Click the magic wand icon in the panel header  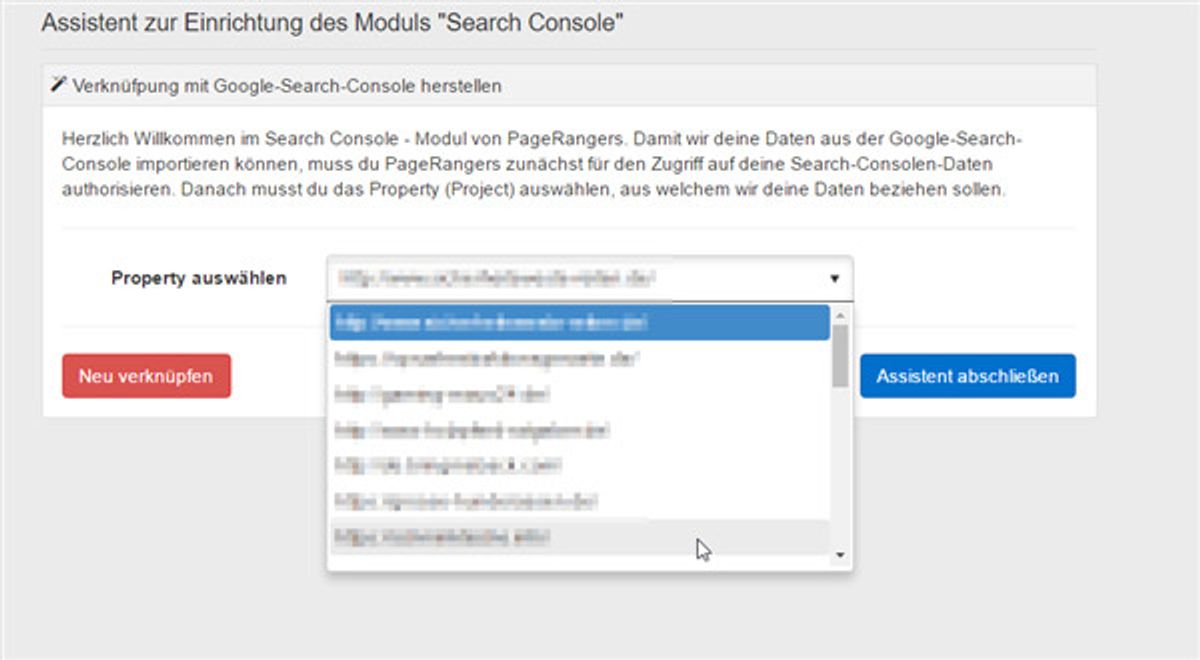(x=58, y=85)
